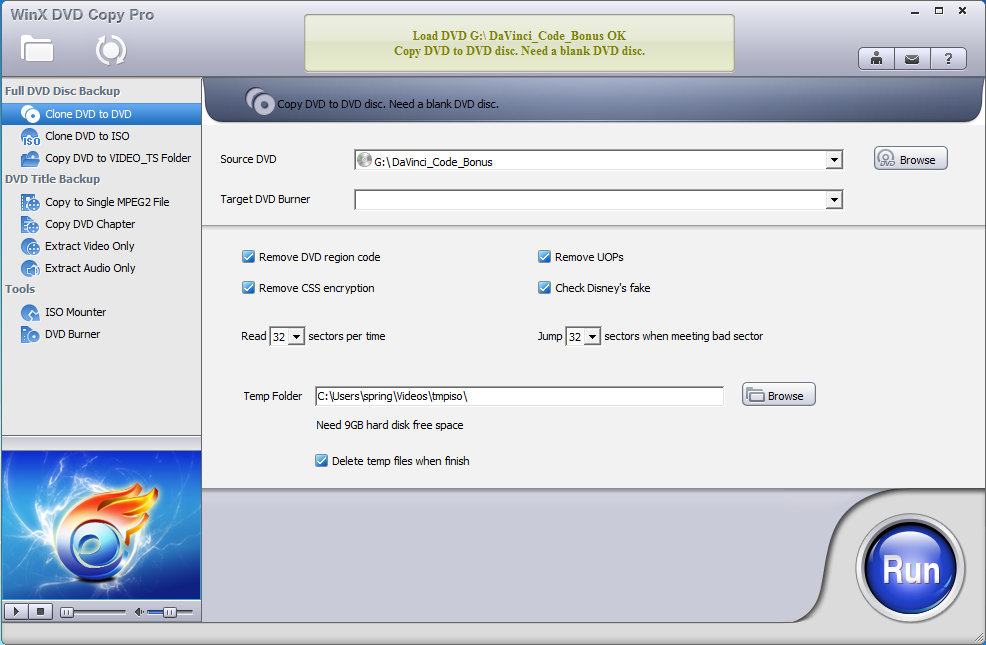This screenshot has width=986, height=645.
Task: Click the Copy DVD to VIDEO_TS Folder icon
Action: pos(30,158)
